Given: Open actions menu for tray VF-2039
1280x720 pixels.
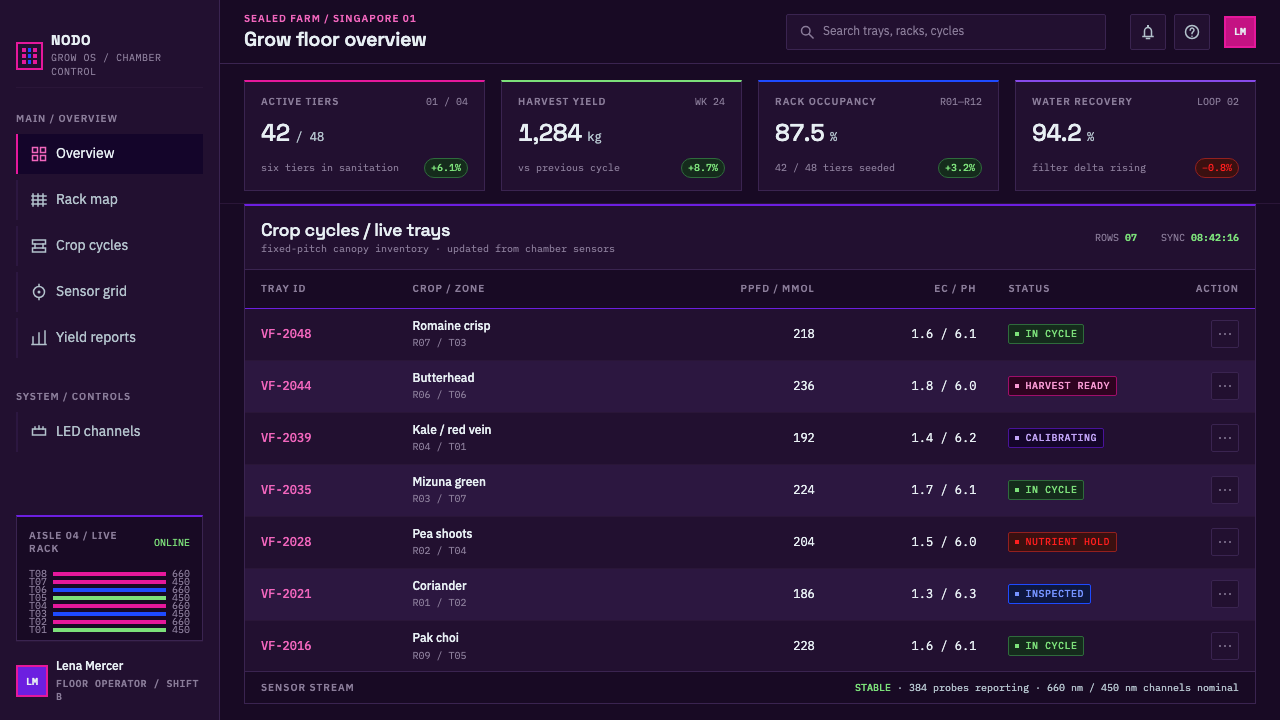Looking at the screenshot, I should (x=1225, y=438).
